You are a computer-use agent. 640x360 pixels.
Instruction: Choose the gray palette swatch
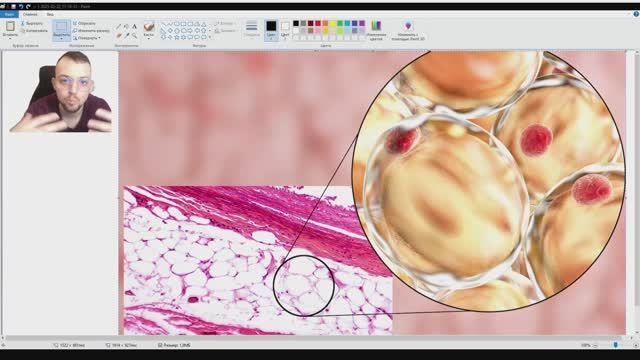tap(303, 23)
